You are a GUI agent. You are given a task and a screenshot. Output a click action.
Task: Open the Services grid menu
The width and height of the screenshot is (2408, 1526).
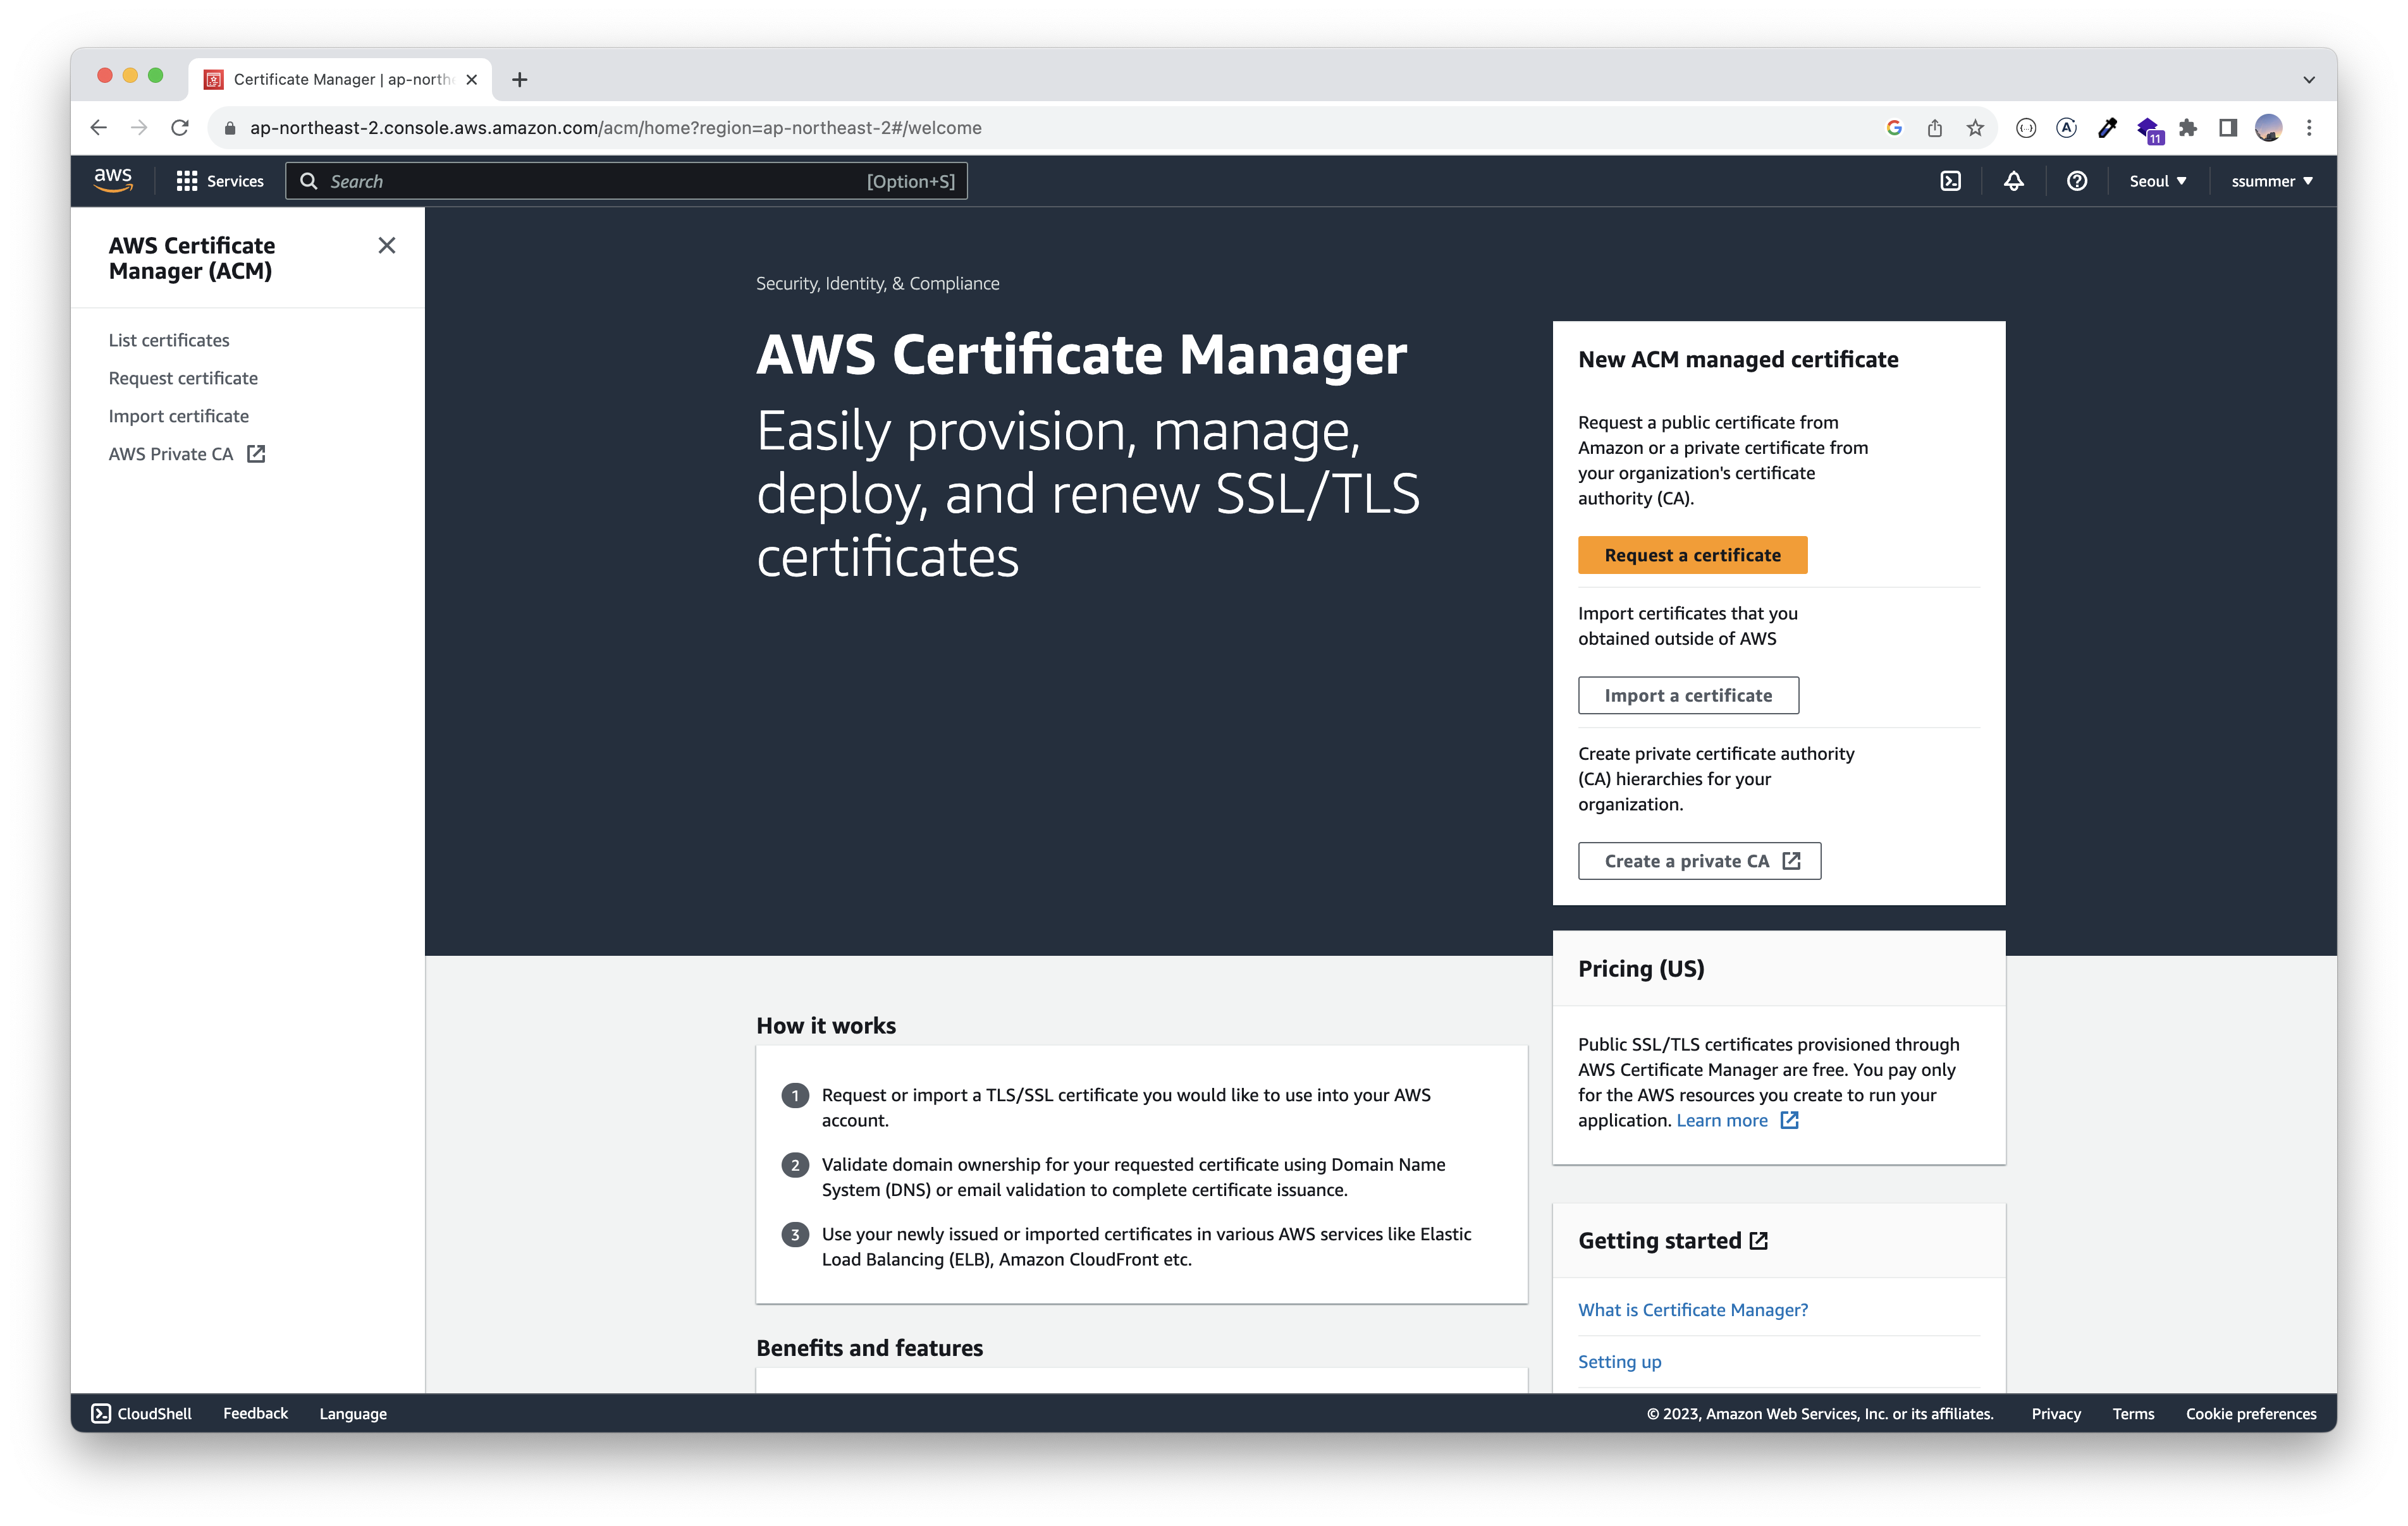point(220,181)
